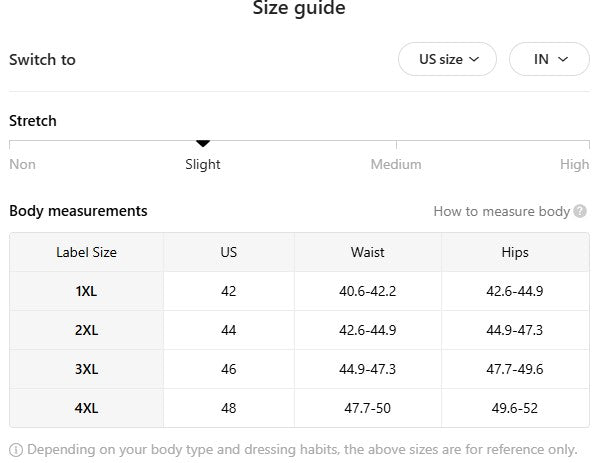Viewport: 600px width, 463px height.
Task: Click the 3XL label size row
Action: [86, 369]
